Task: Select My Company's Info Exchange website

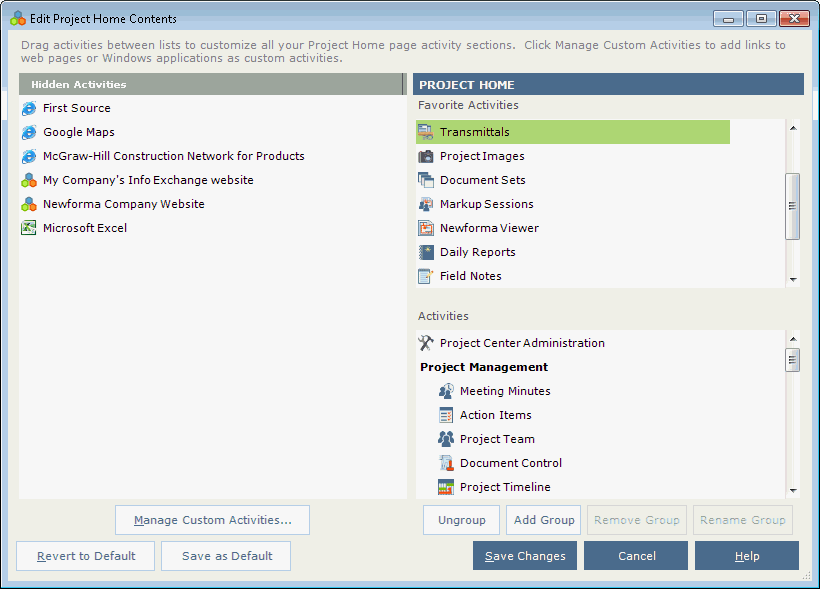Action: tap(148, 180)
